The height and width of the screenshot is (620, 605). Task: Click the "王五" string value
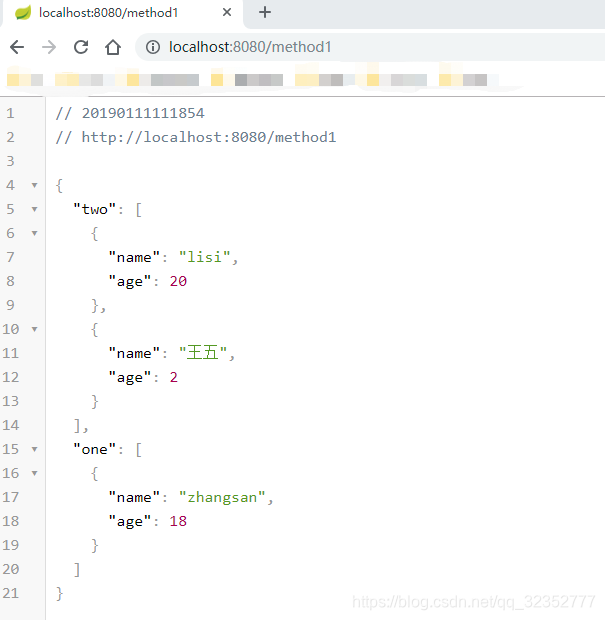point(203,353)
